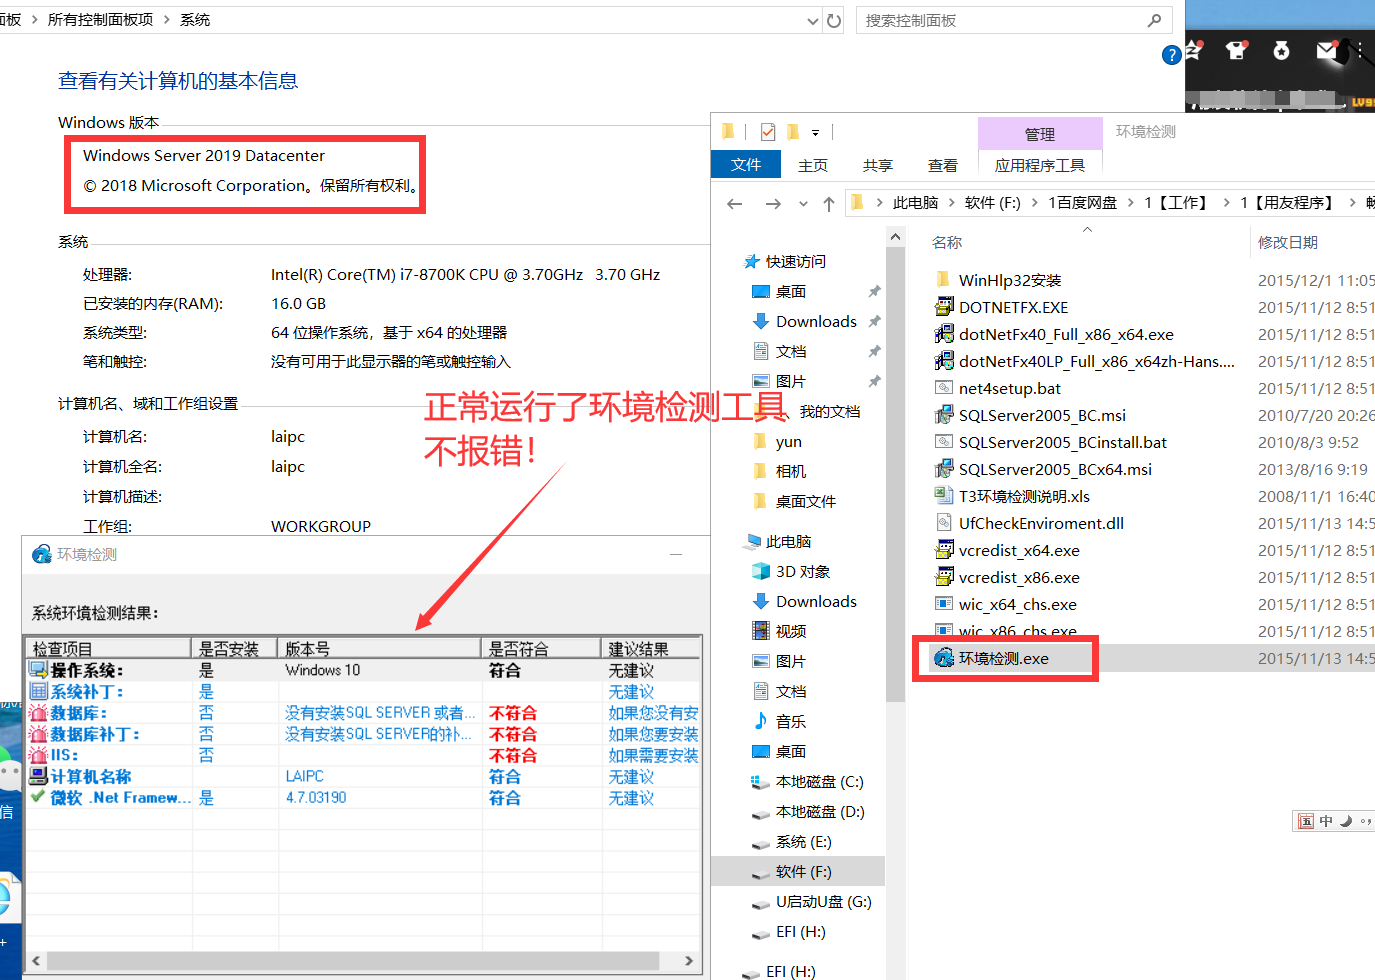Image resolution: width=1375 pixels, height=980 pixels.
Task: Open 视频 folder in navigation pane
Action: pyautogui.click(x=791, y=631)
